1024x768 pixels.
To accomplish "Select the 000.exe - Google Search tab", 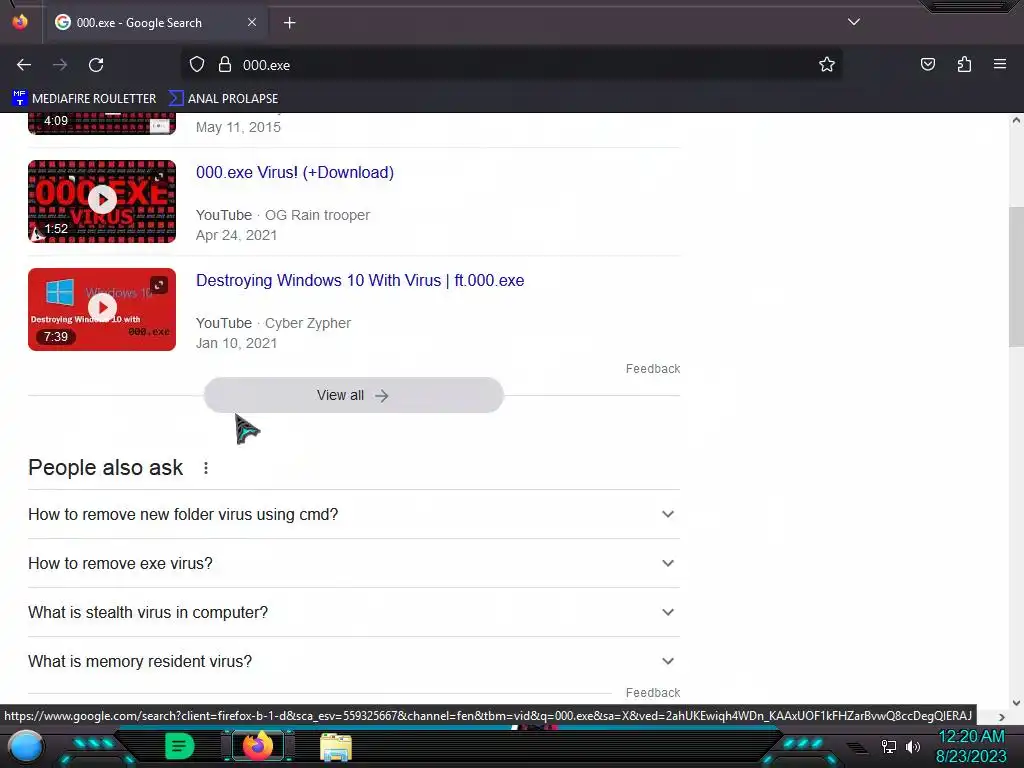I will [157, 23].
